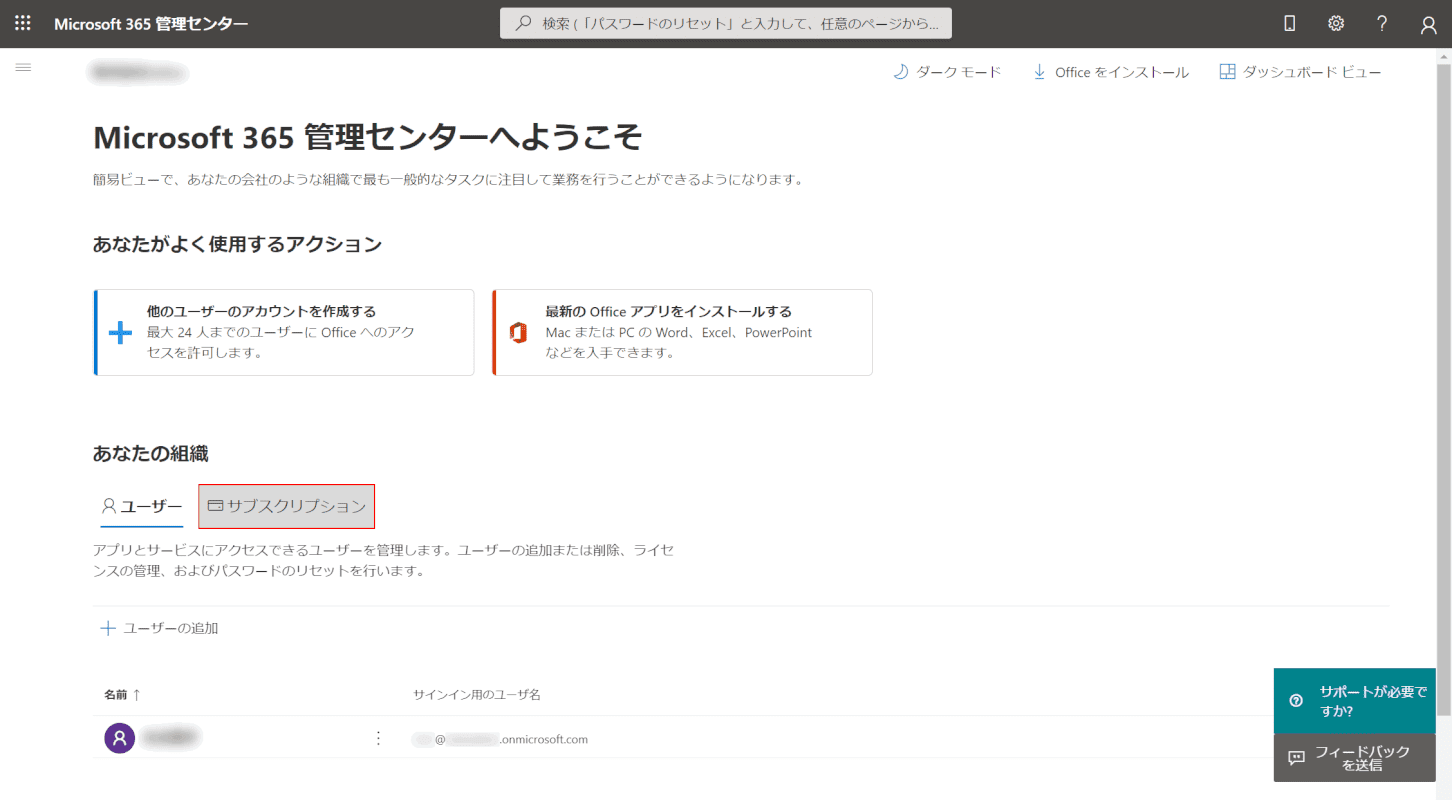Click the dashboard layout icon
Screen dimensions: 1452x800
tap(1227, 72)
